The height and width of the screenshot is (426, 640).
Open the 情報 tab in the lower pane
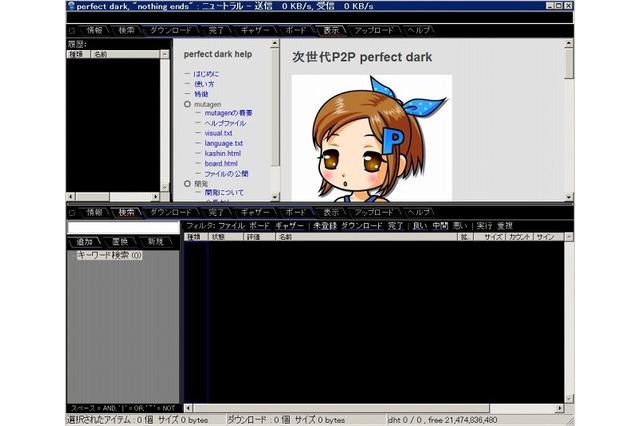pyautogui.click(x=95, y=212)
